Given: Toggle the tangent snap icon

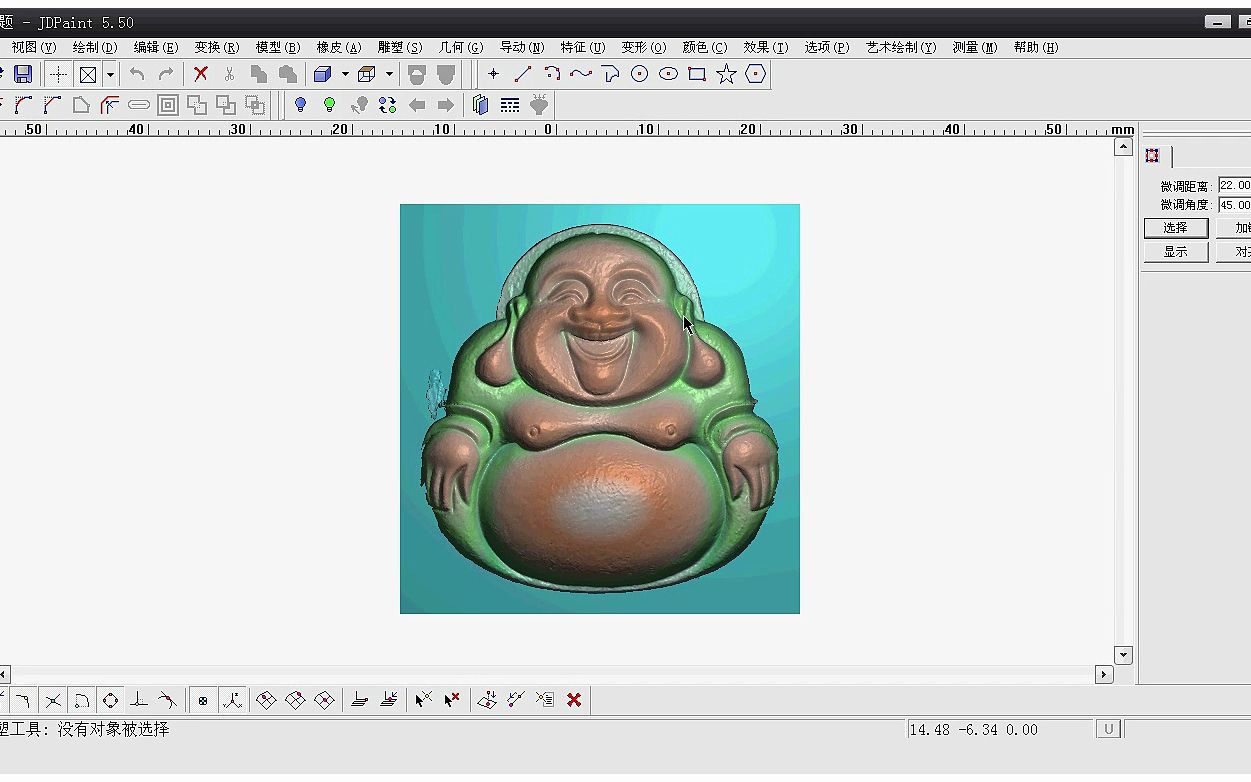Looking at the screenshot, I should pyautogui.click(x=168, y=700).
